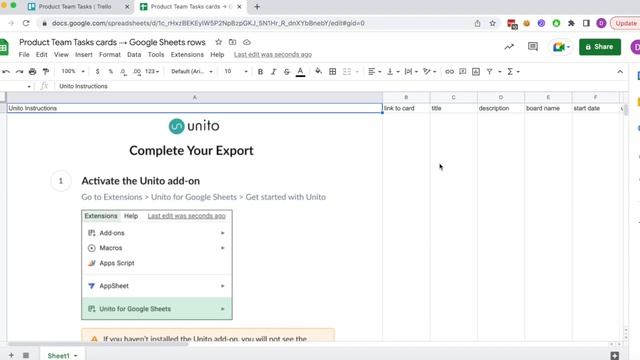Screen dimensions: 640x360
Task: Open the Help menu
Action: [x=217, y=54]
